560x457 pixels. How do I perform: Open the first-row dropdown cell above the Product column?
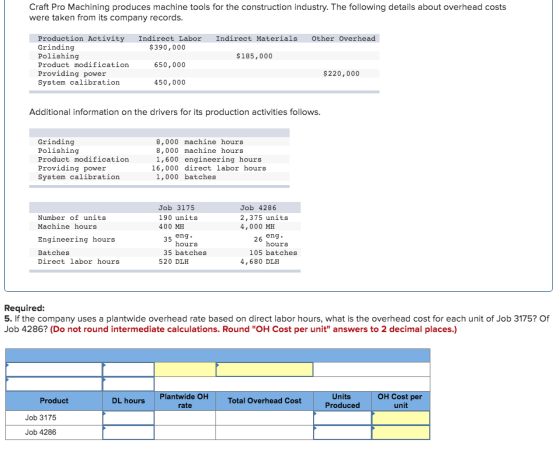(54, 370)
